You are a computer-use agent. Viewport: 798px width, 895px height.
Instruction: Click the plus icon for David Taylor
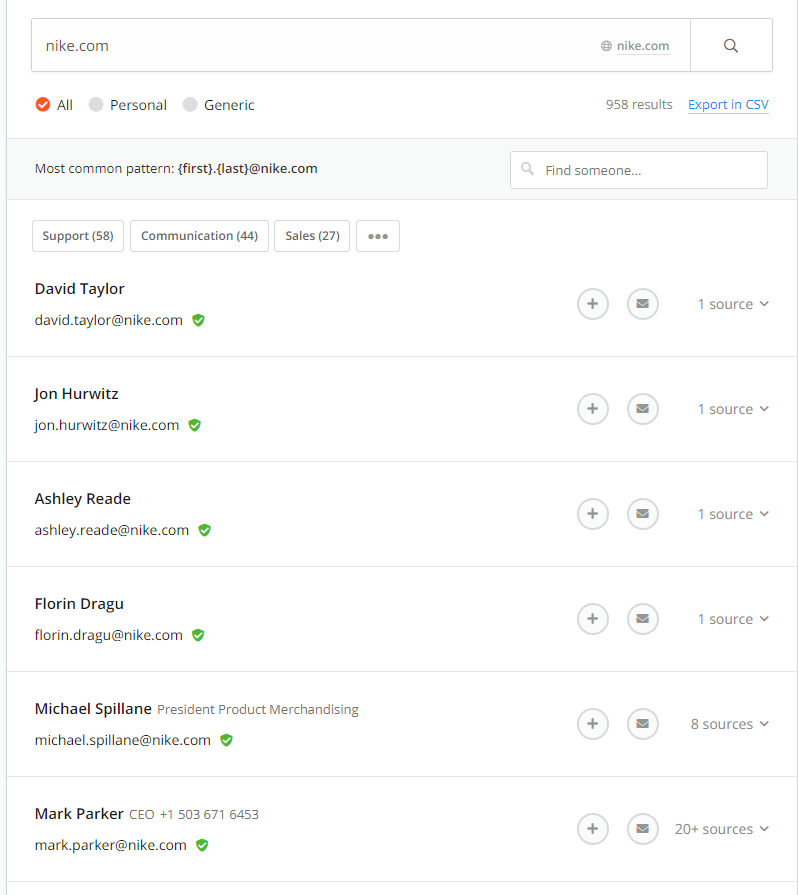(593, 304)
